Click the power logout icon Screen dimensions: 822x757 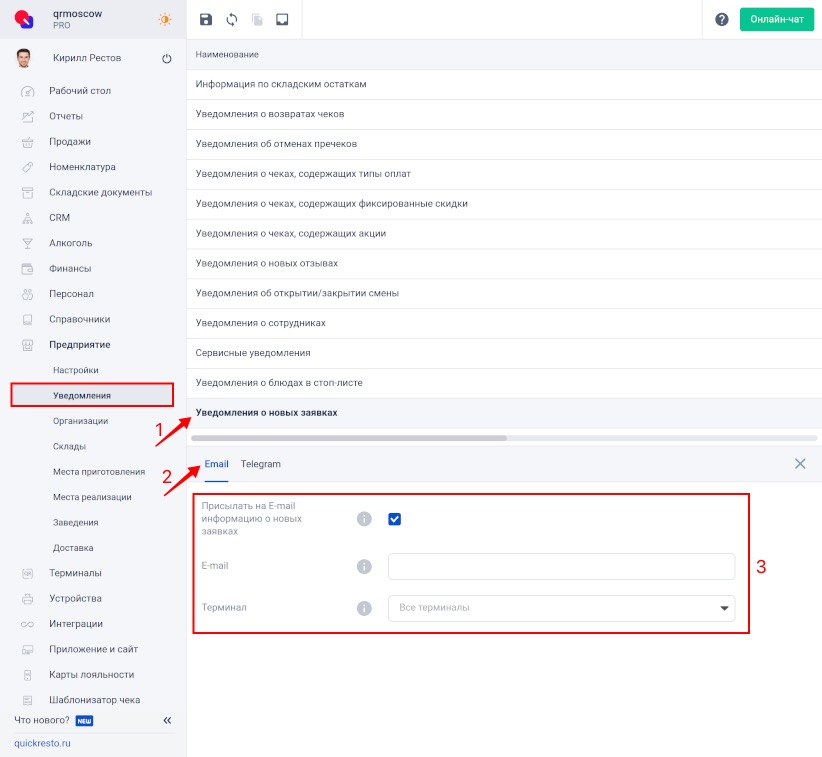coord(167,58)
